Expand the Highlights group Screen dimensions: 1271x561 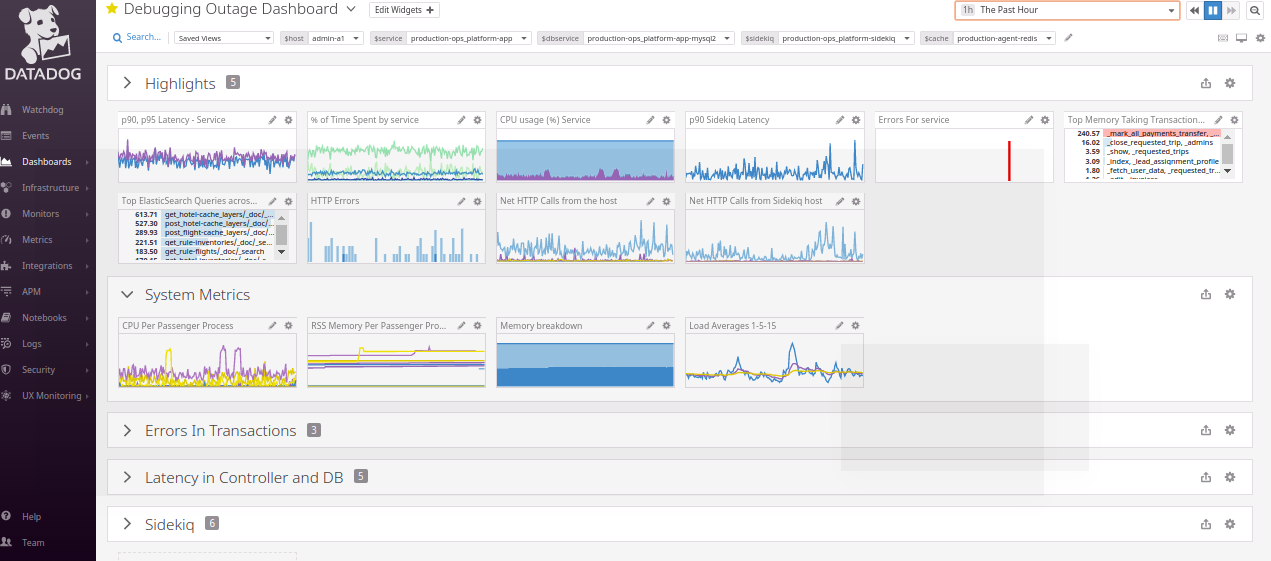[x=127, y=83]
